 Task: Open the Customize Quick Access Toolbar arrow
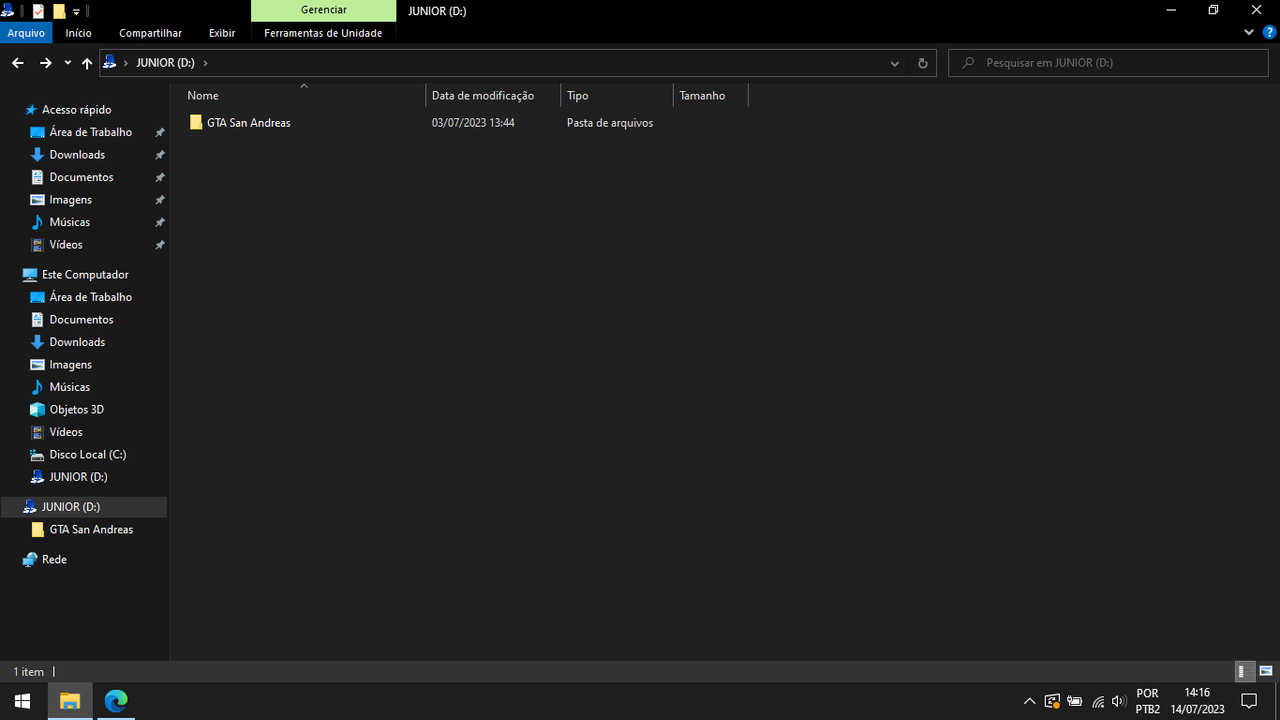click(x=76, y=12)
